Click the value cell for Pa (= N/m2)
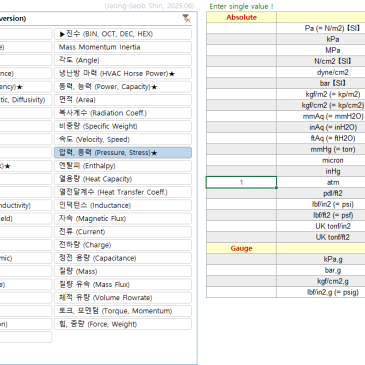This screenshot has height=365, width=365. 241,28
